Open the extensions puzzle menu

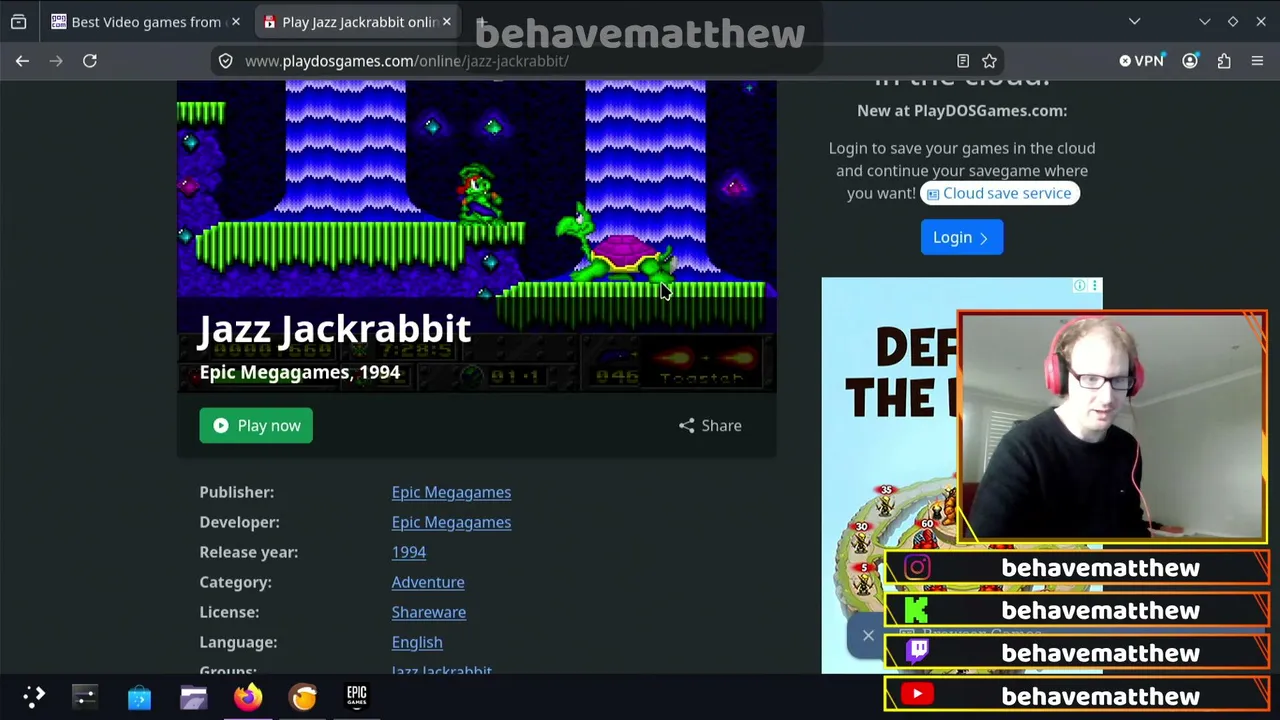point(1224,61)
